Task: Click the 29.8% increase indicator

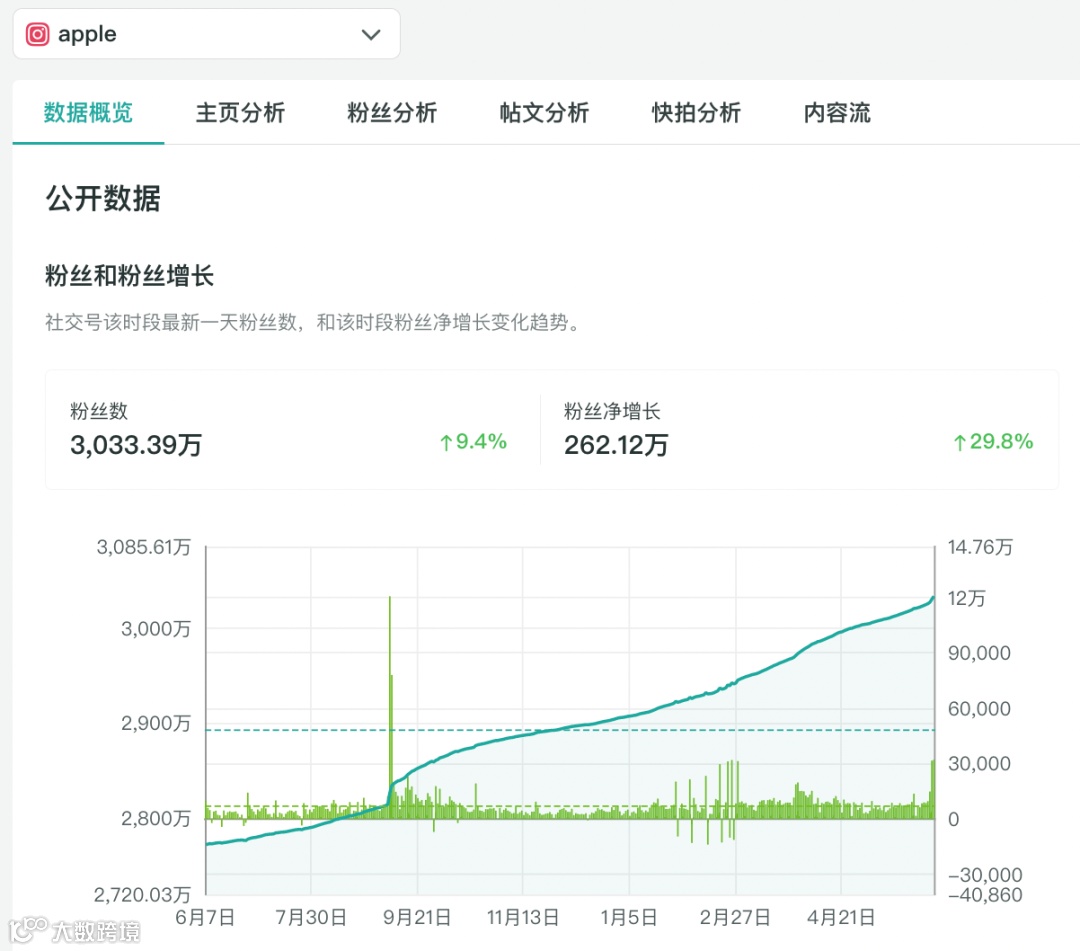Action: 993,441
